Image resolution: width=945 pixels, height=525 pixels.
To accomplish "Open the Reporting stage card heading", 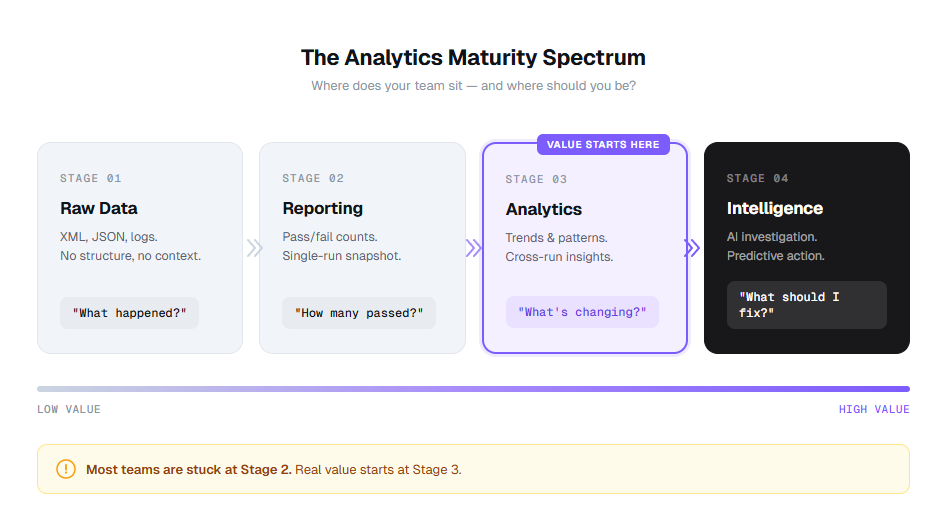I will (x=322, y=208).
